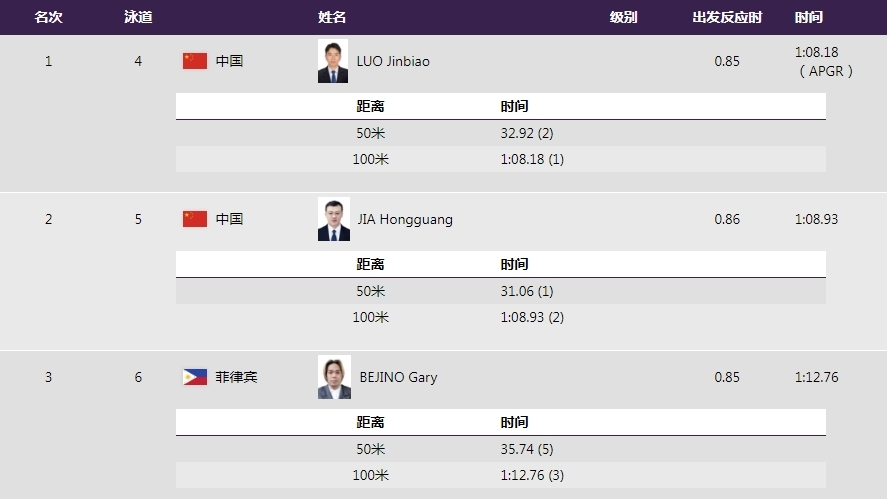887x499 pixels.
Task: Click the 泳道 column header
Action: pos(138,17)
